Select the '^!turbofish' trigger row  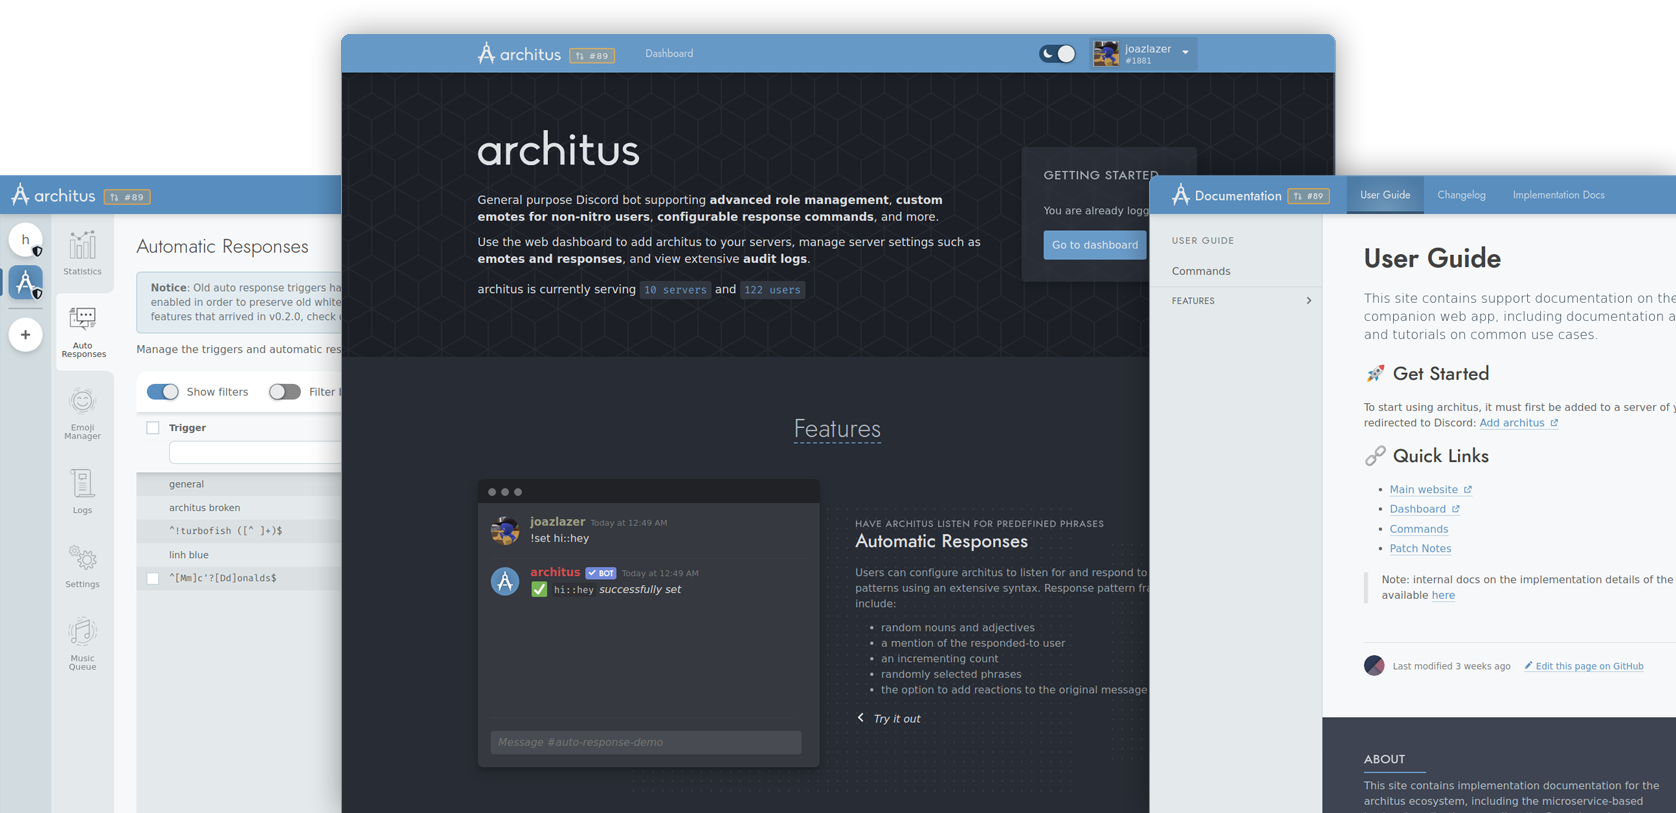click(x=239, y=531)
